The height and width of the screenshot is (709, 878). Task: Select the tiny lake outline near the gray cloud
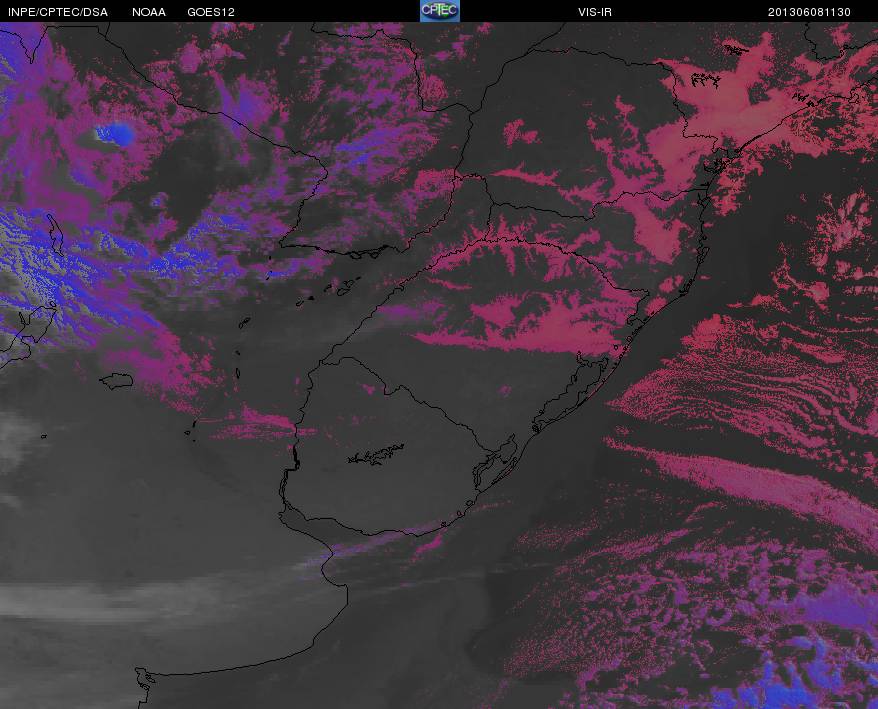44,436
